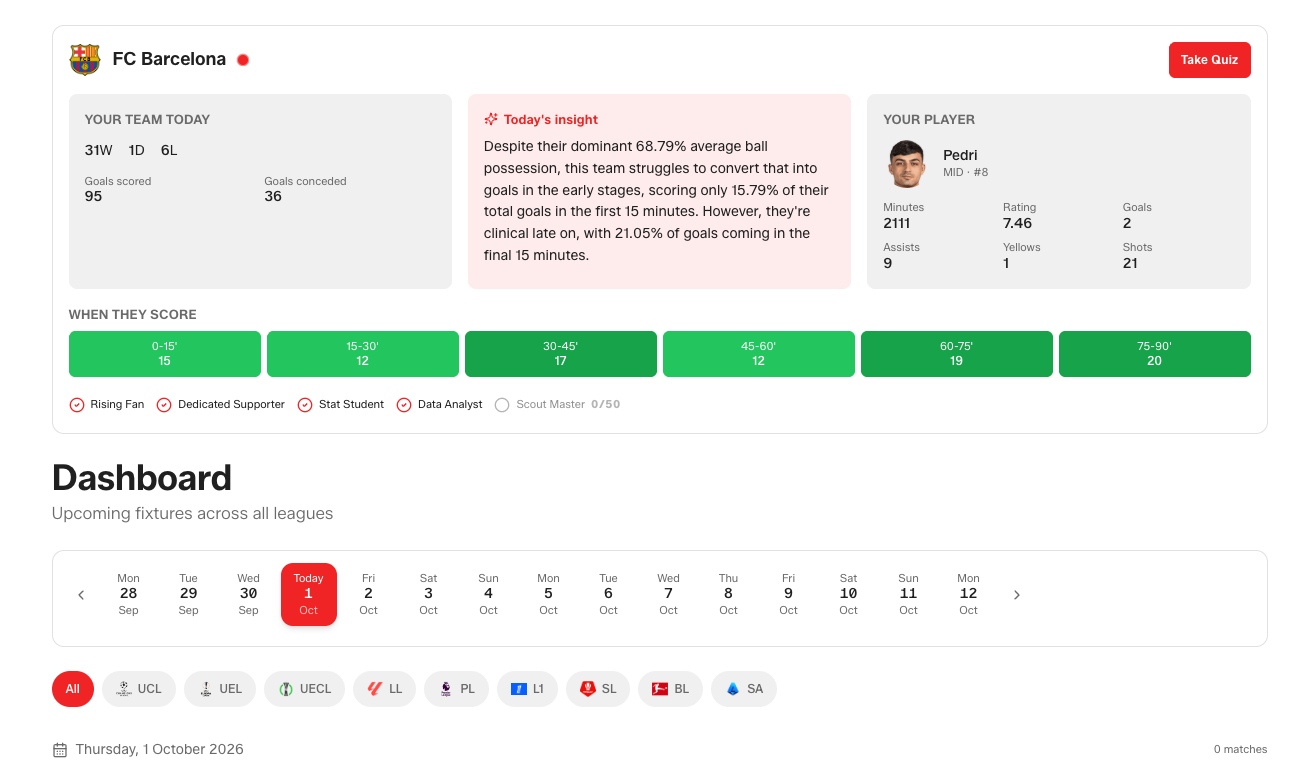This screenshot has width=1309, height=770.
Task: Click the Scout Master badge circle
Action: (502, 405)
